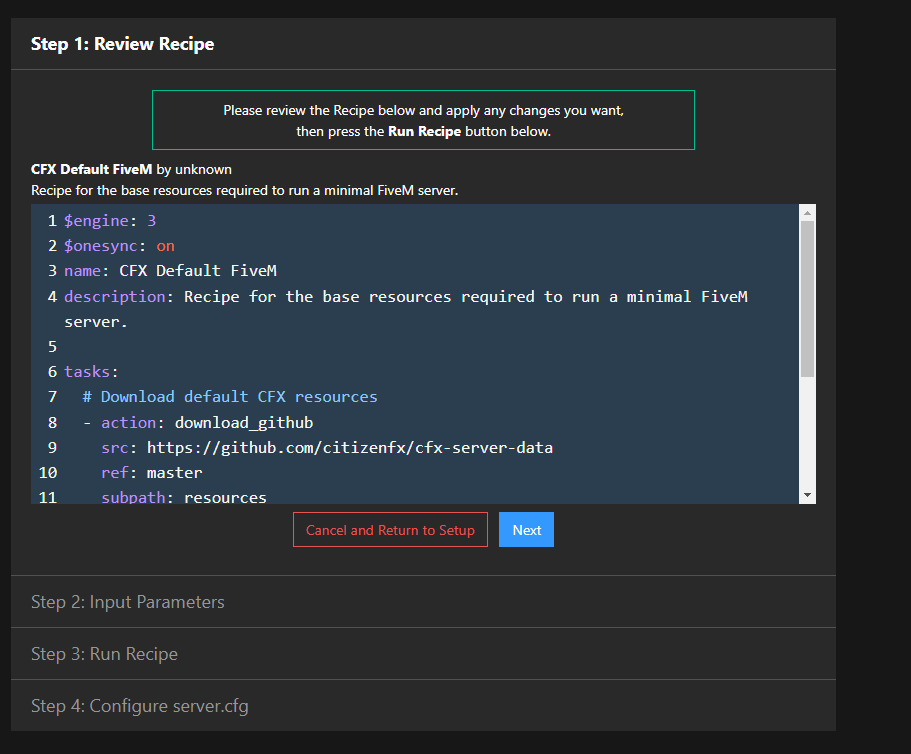Image resolution: width=911 pixels, height=754 pixels.
Task: Expand Step 3: Run Recipe section
Action: click(423, 654)
